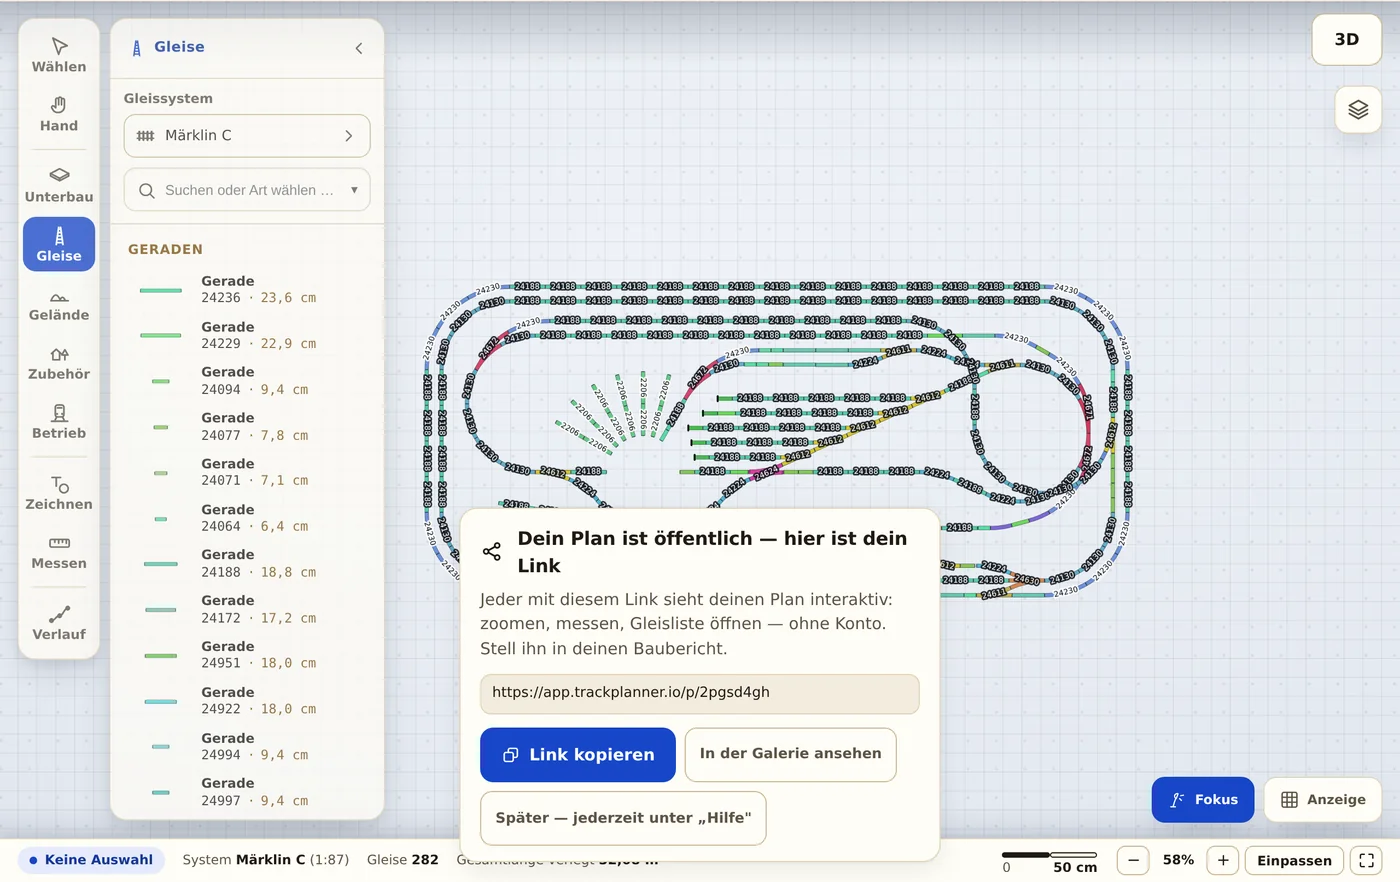Image resolution: width=1400 pixels, height=882 pixels.
Task: Switch to 3D view
Action: click(1347, 40)
